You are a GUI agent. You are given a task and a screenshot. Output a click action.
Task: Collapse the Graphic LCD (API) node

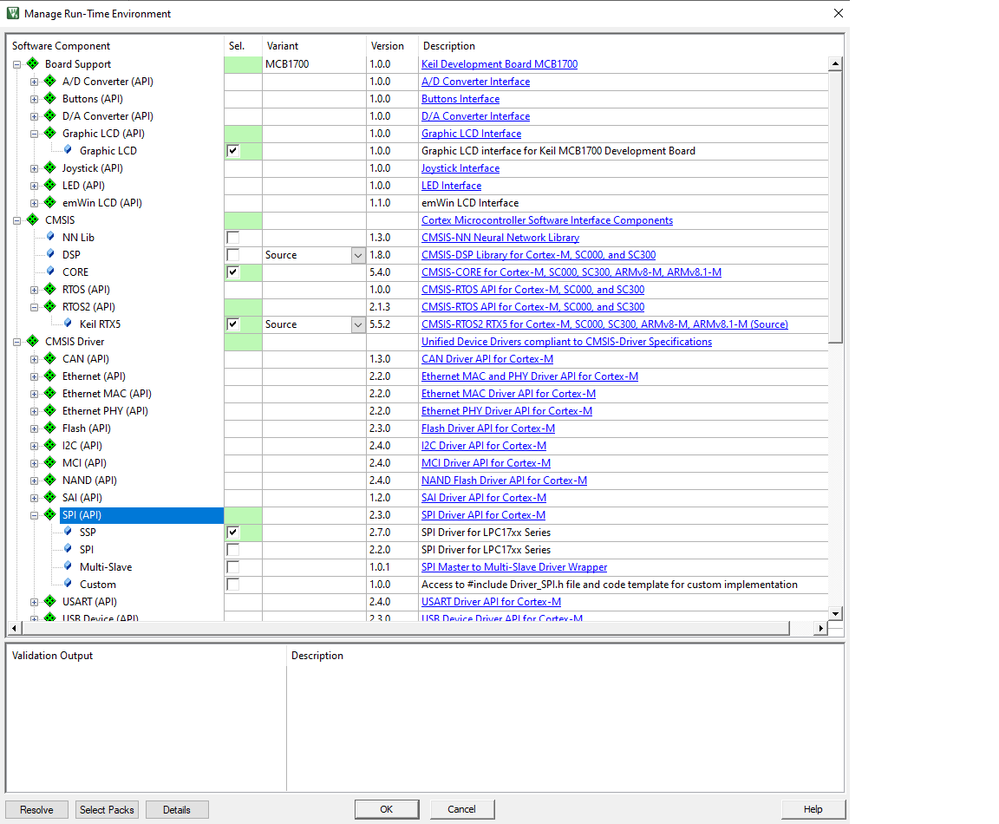(34, 134)
